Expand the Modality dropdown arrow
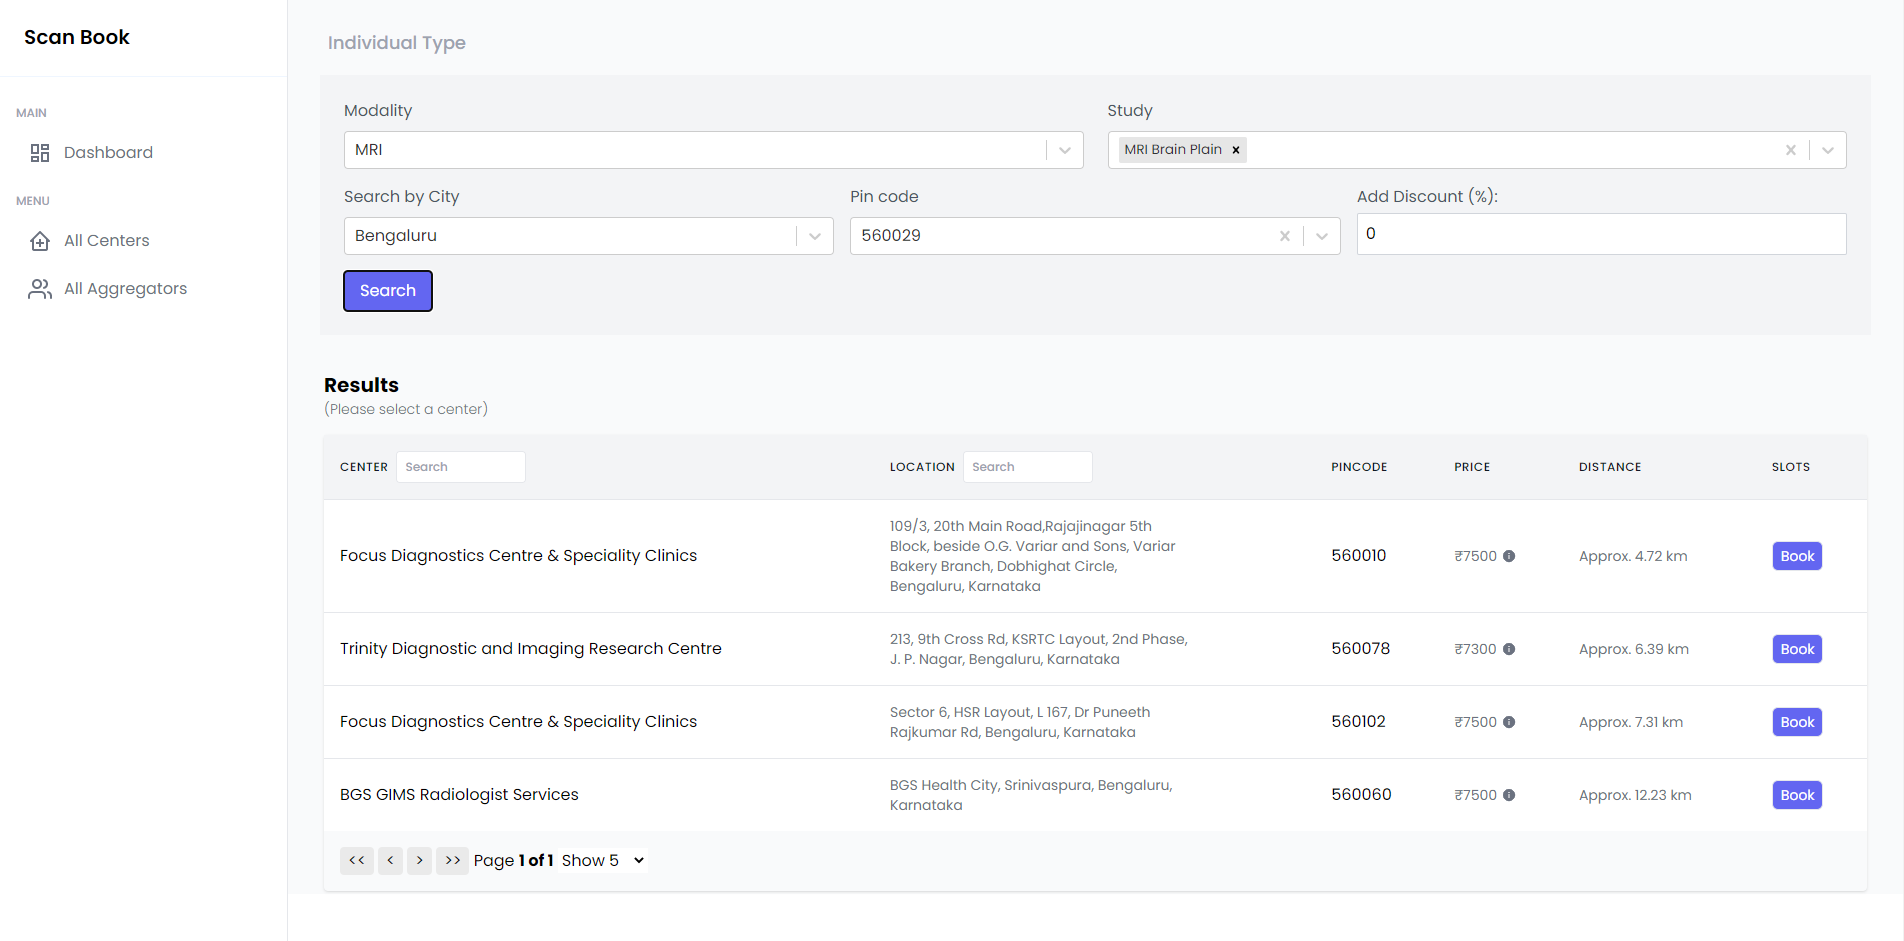The width and height of the screenshot is (1904, 941). point(1065,150)
